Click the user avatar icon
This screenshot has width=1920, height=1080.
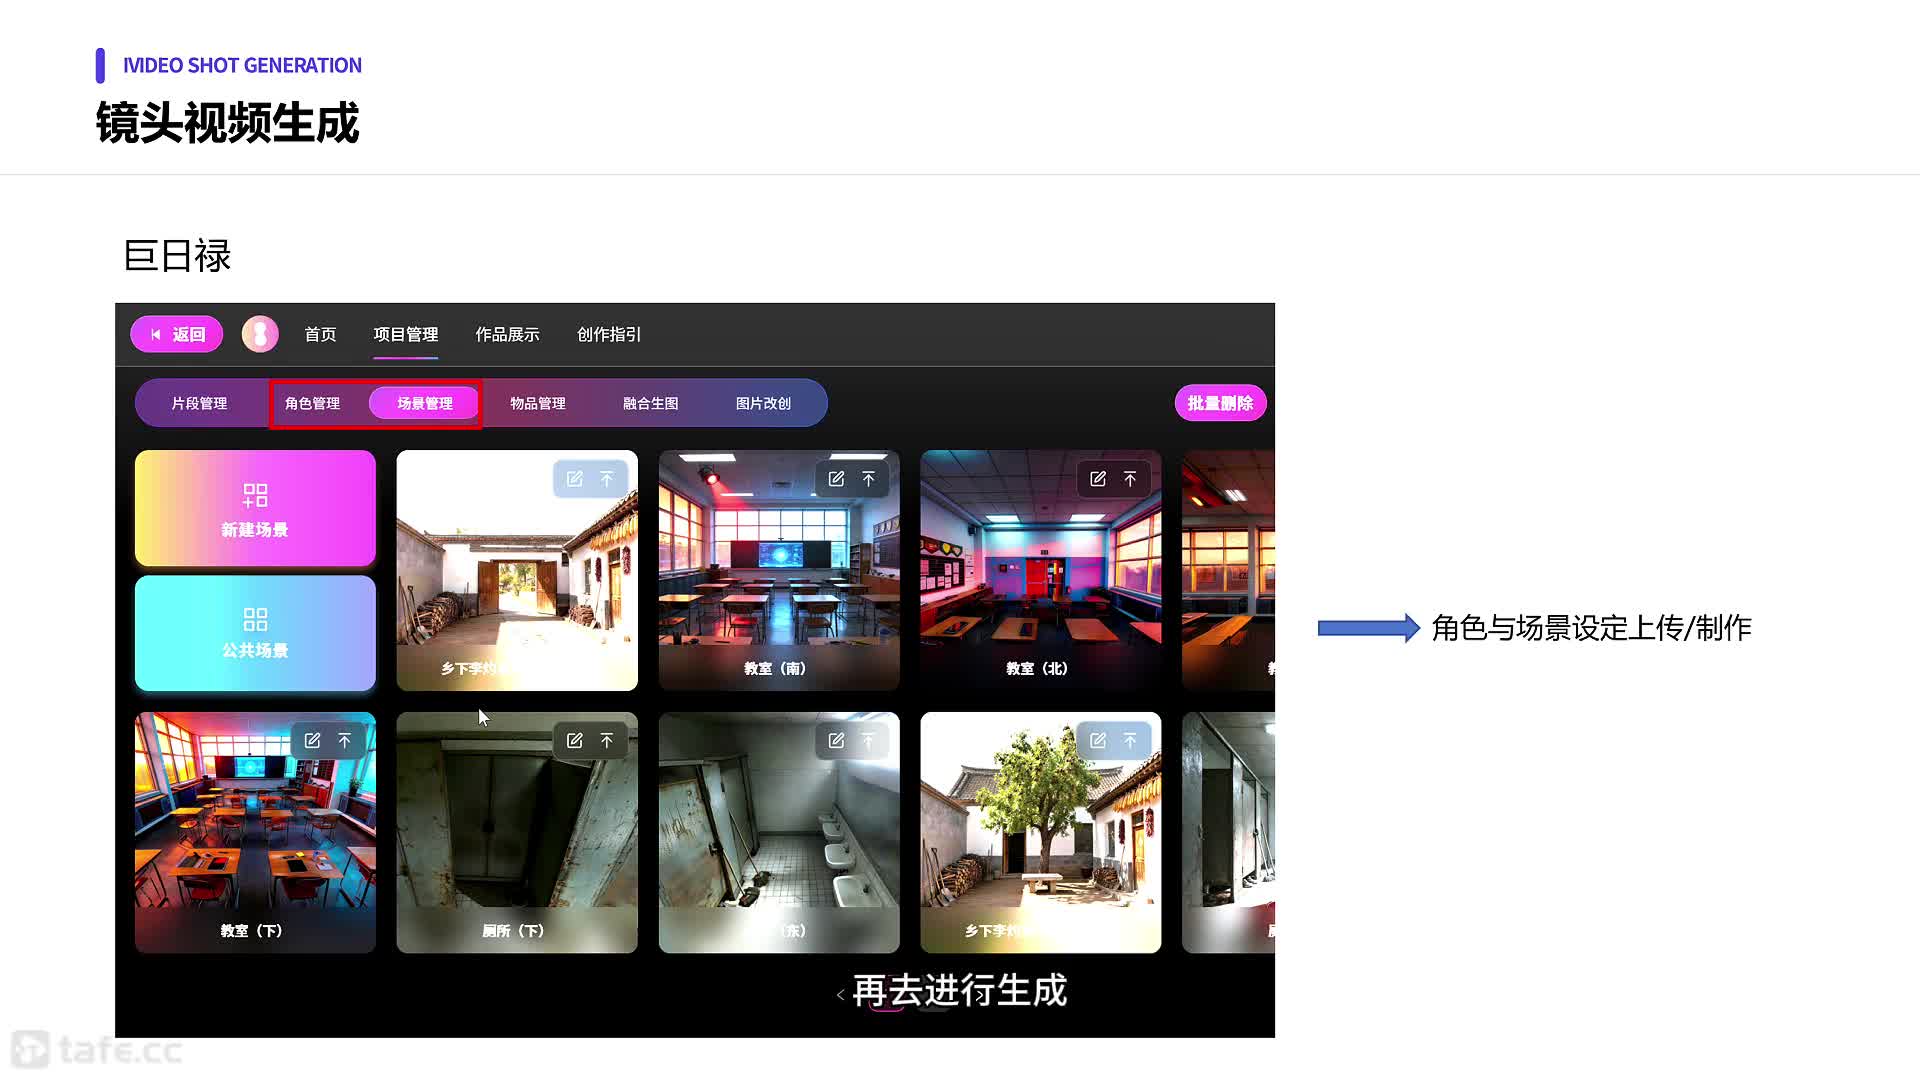point(260,334)
